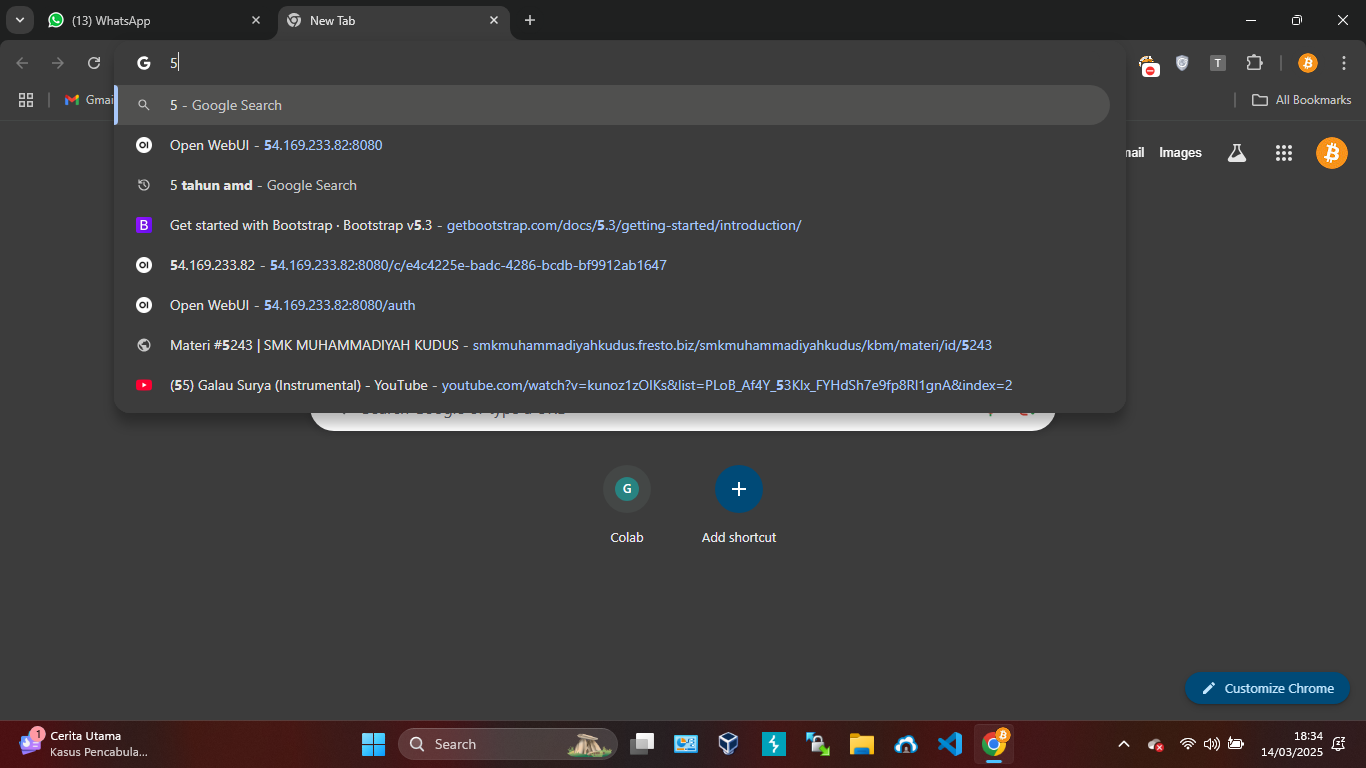Open the ad blocker extension icon
The width and height of the screenshot is (1366, 768).
coord(1148,64)
